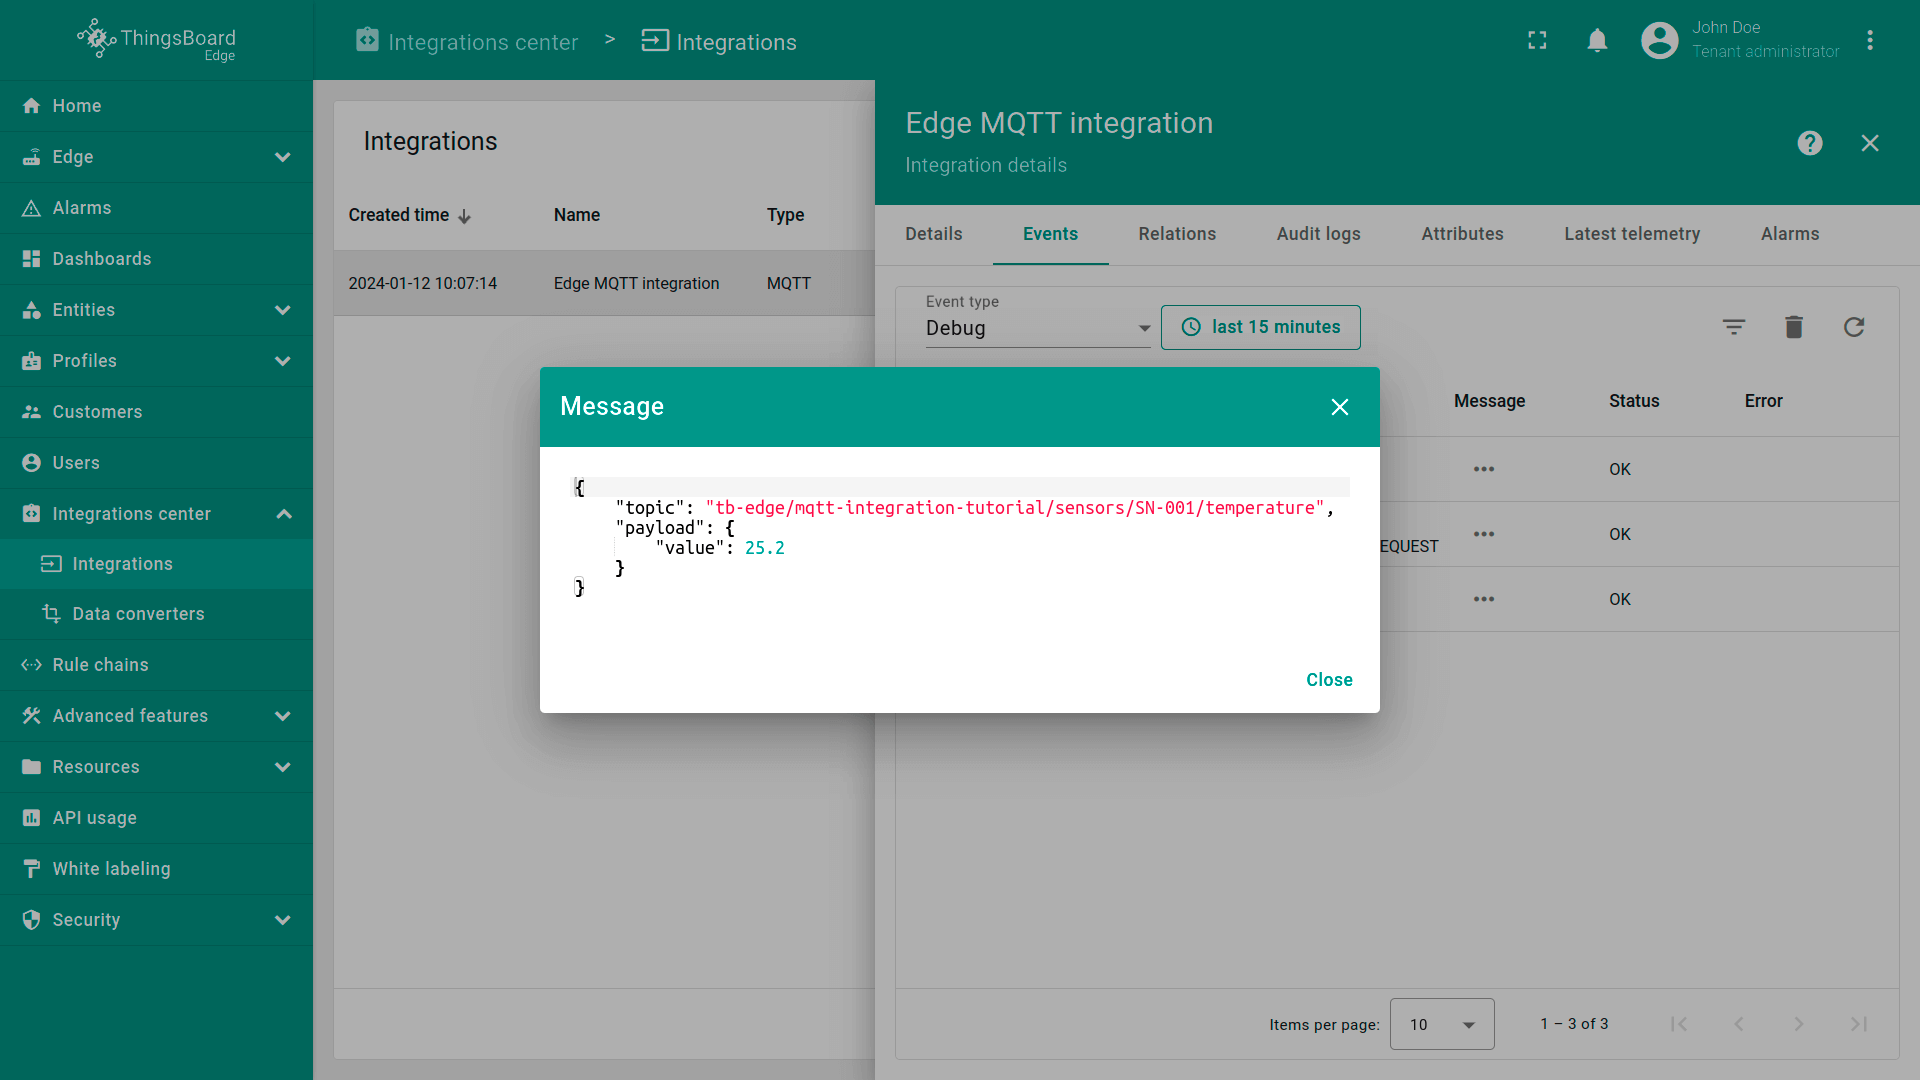
Task: Open Data converters in sidebar
Action: click(138, 614)
